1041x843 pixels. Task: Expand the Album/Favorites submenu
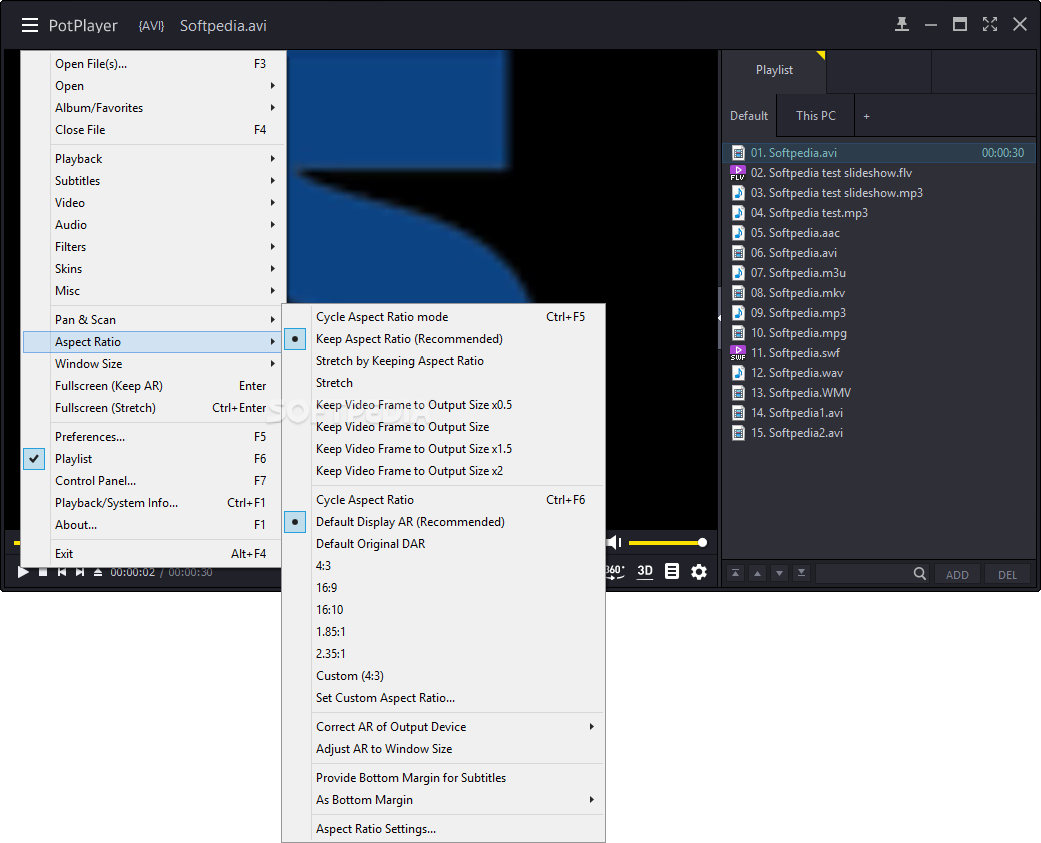[153, 108]
